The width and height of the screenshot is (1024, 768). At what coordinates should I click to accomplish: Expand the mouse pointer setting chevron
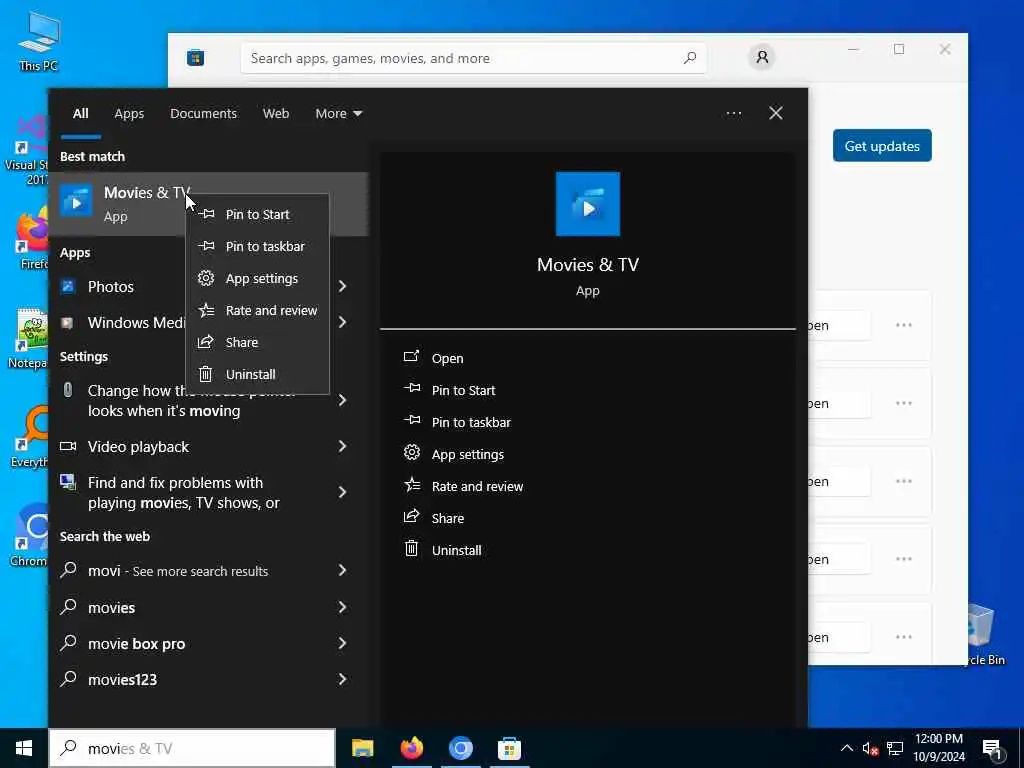click(x=342, y=400)
